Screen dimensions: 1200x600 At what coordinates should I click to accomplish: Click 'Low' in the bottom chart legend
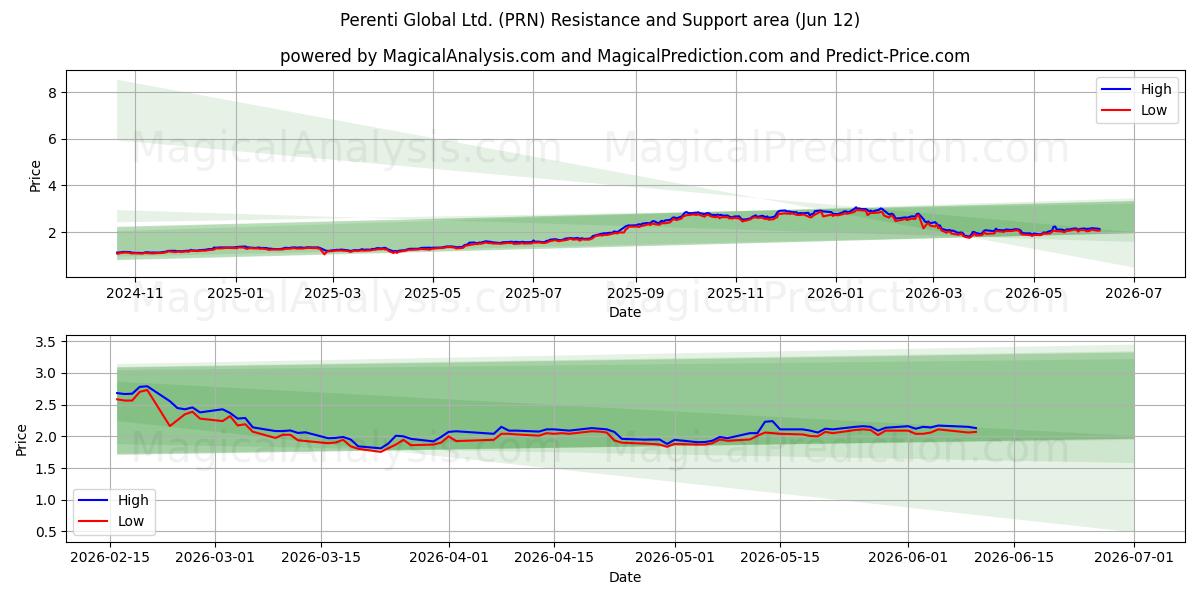[x=131, y=521]
